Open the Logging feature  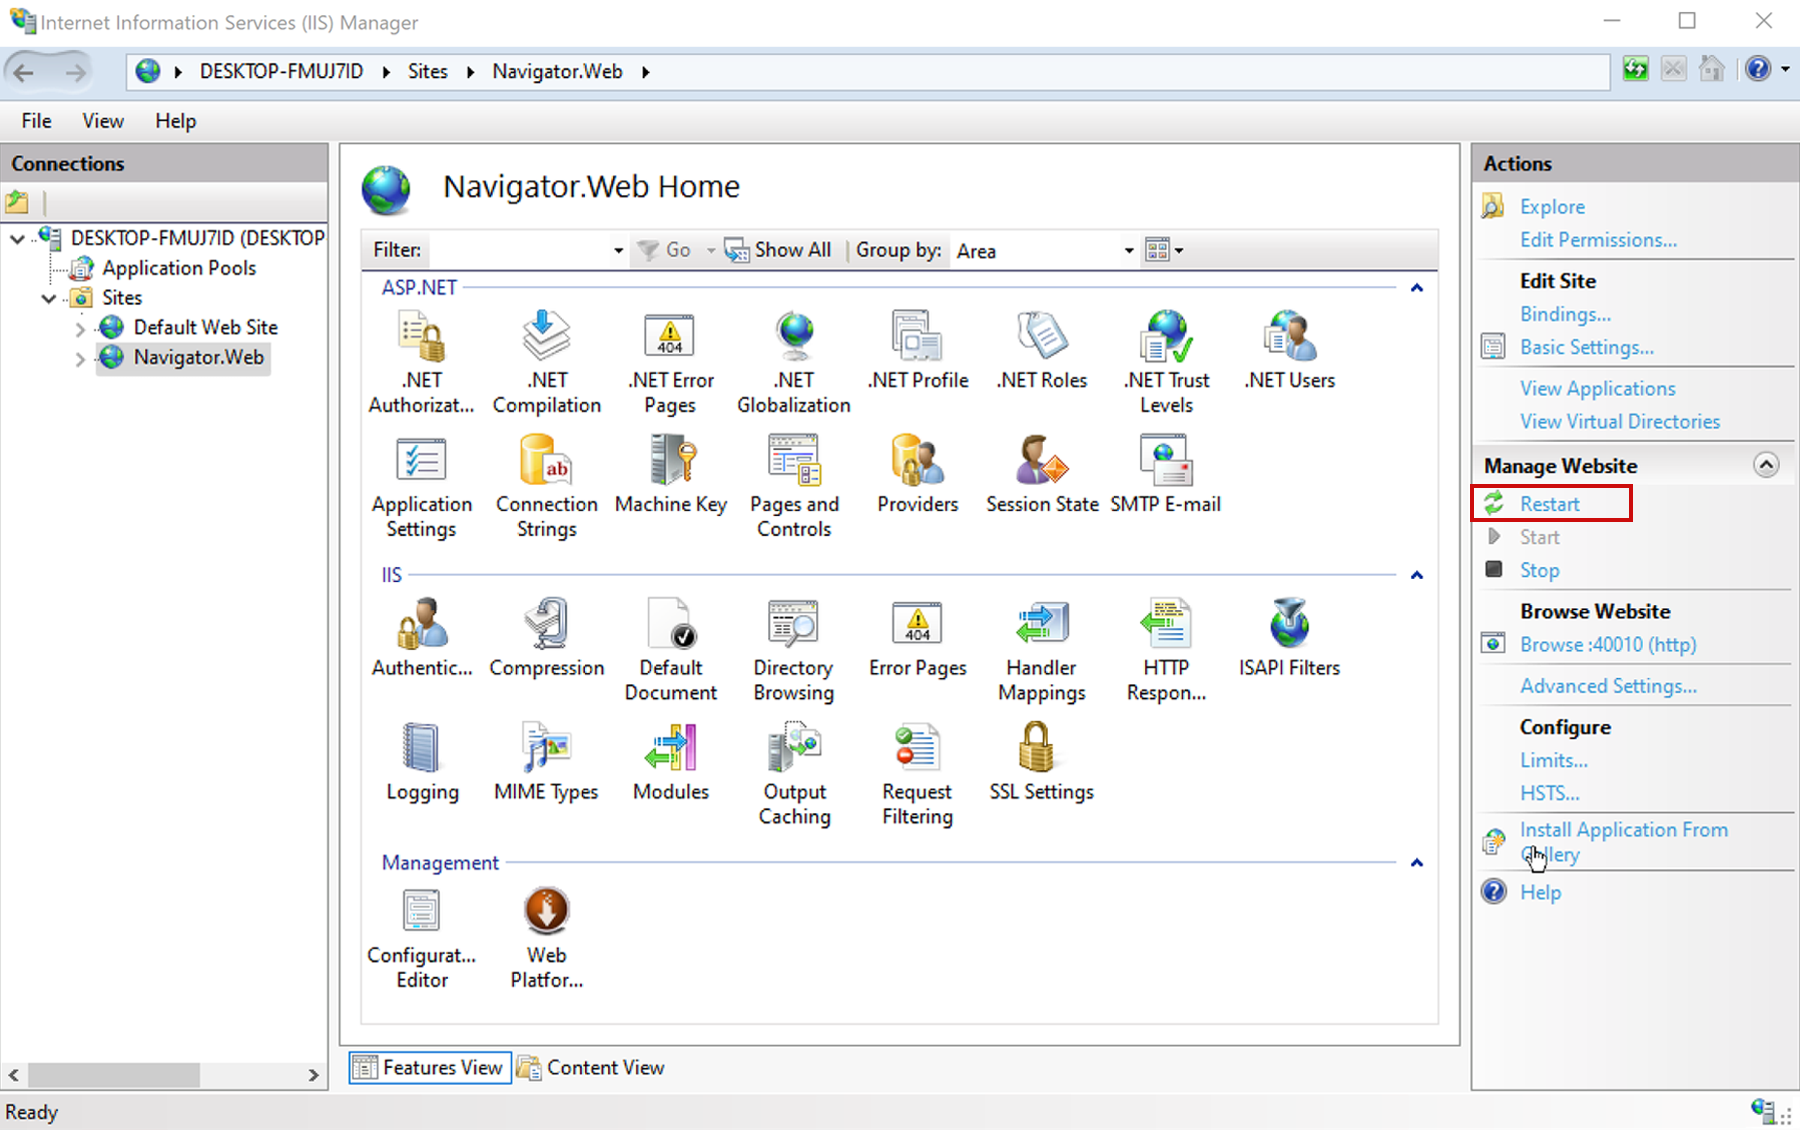pos(421,761)
